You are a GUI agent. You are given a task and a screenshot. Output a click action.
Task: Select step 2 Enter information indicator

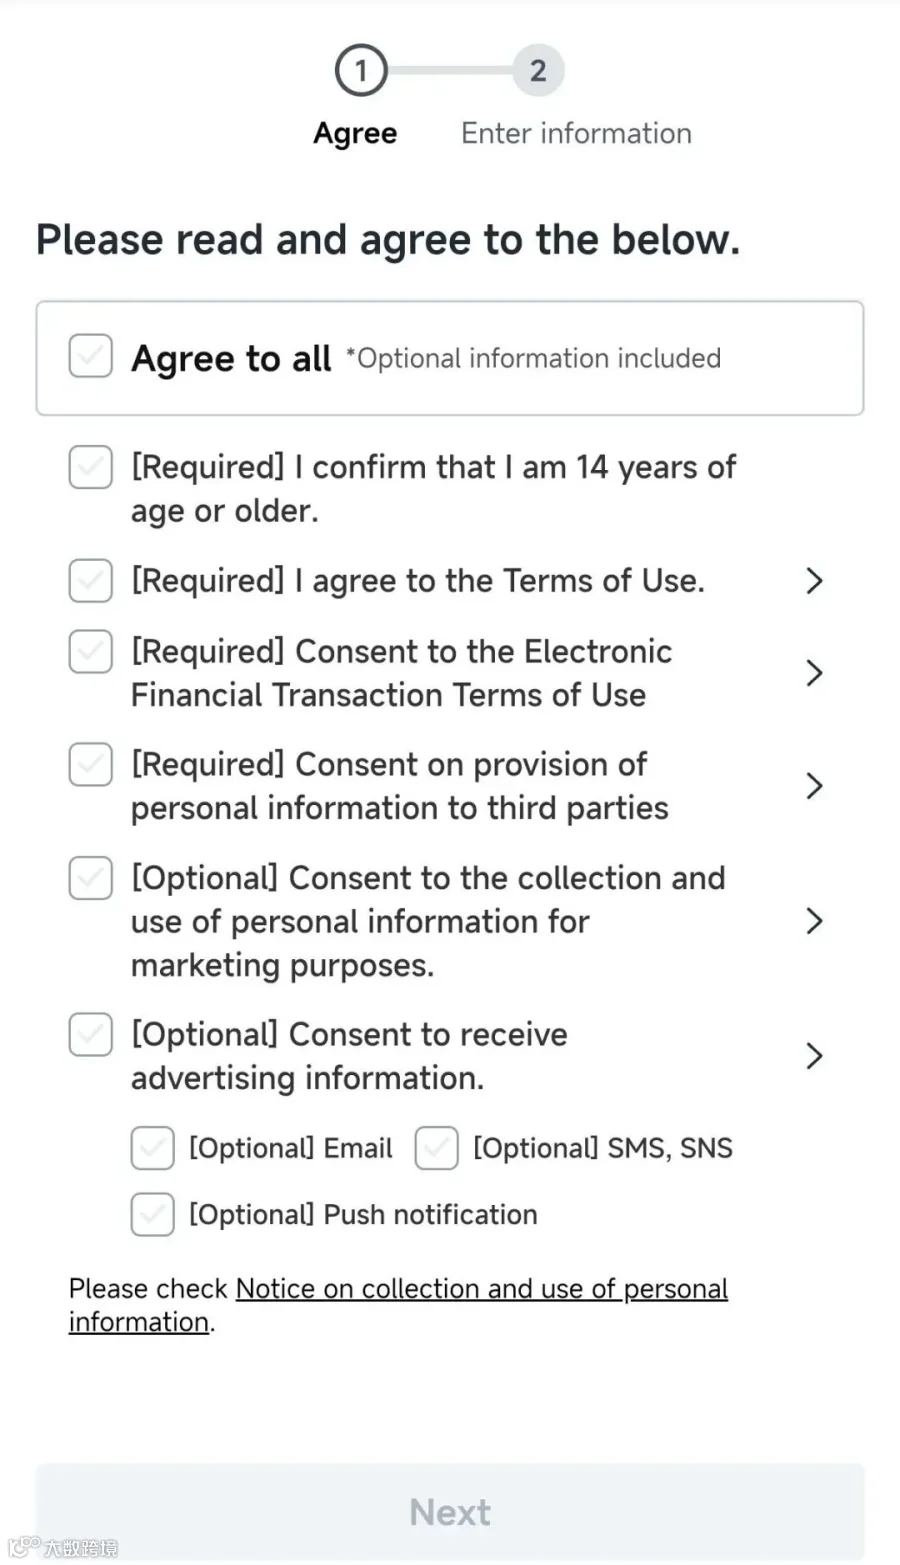(x=538, y=71)
